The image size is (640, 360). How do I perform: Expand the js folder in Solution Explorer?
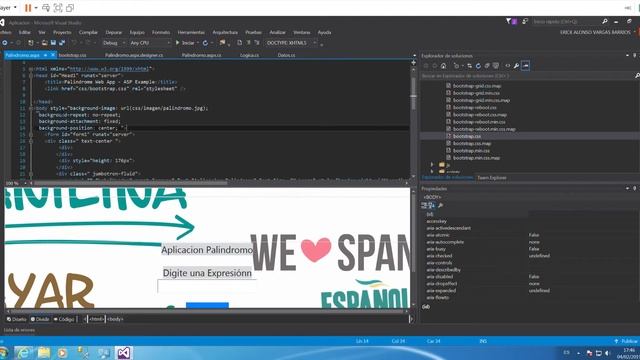pos(432,164)
